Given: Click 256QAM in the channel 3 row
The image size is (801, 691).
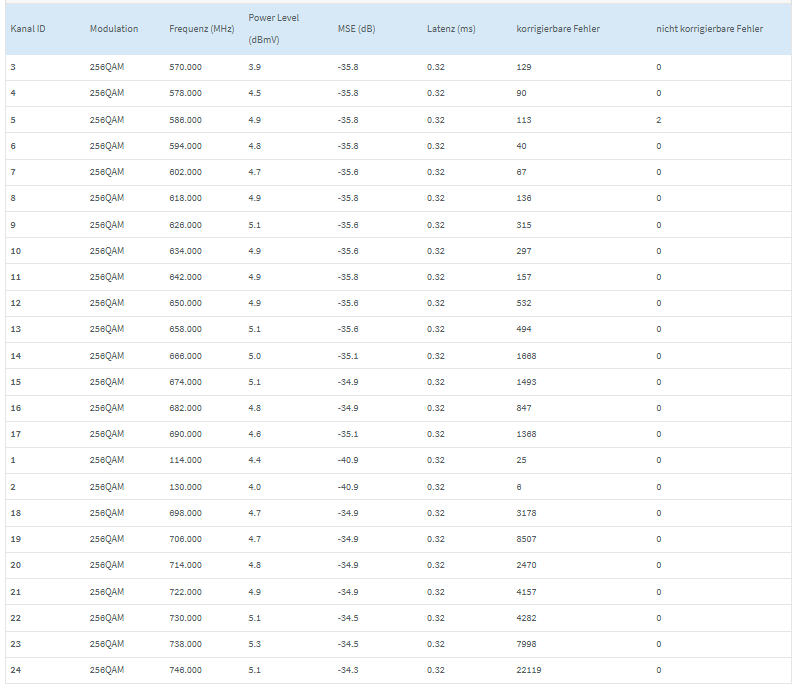Looking at the screenshot, I should click(107, 67).
